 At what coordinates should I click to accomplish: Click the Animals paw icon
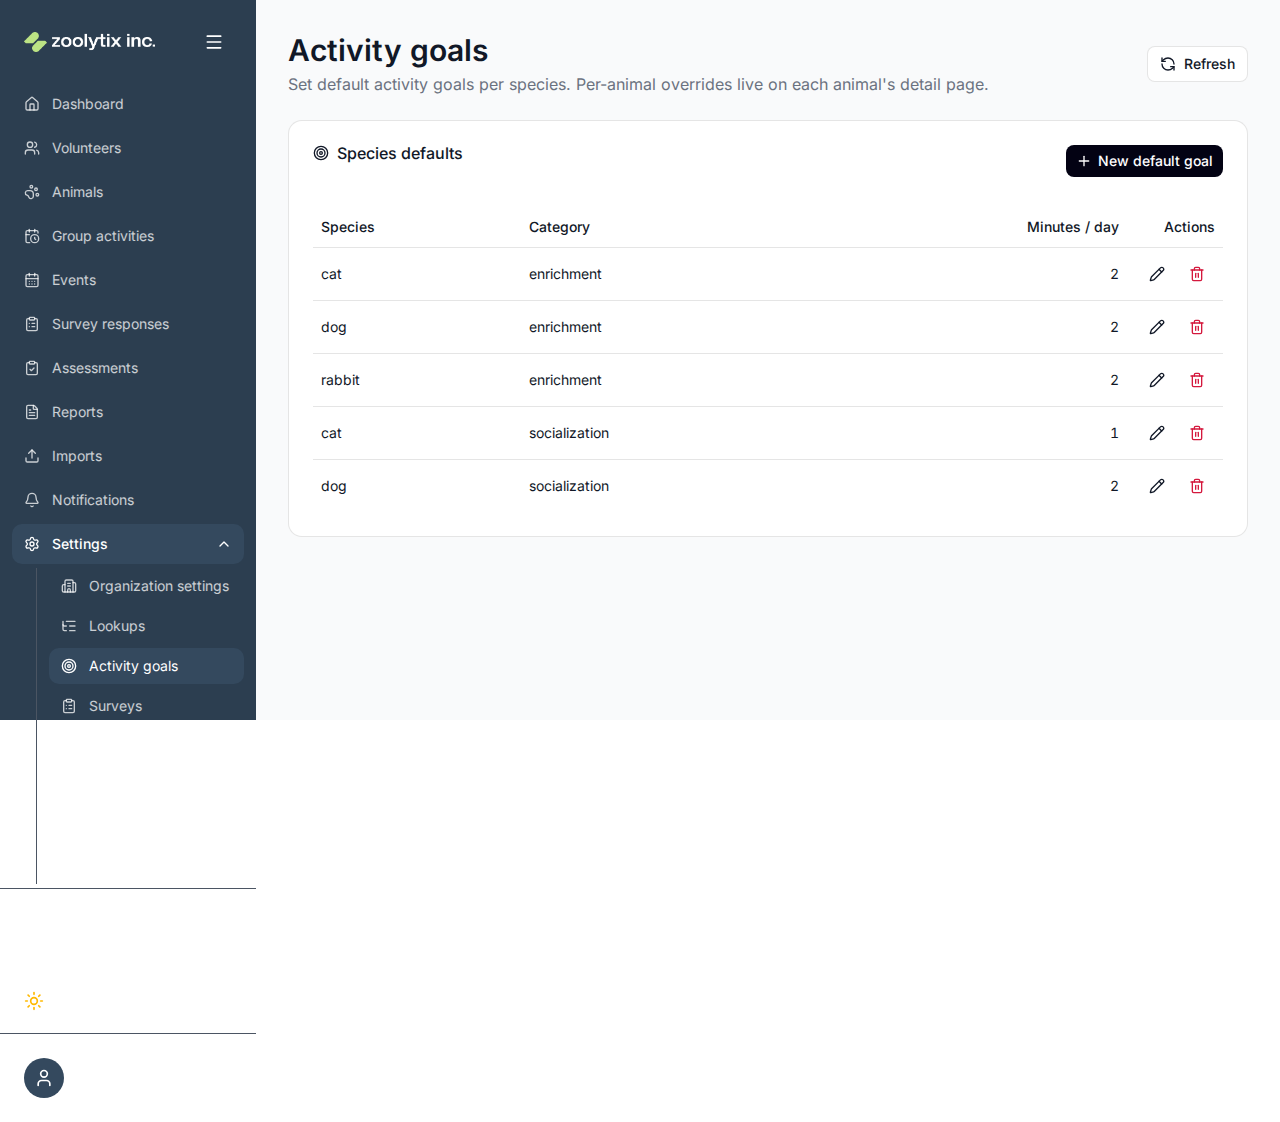(x=32, y=192)
